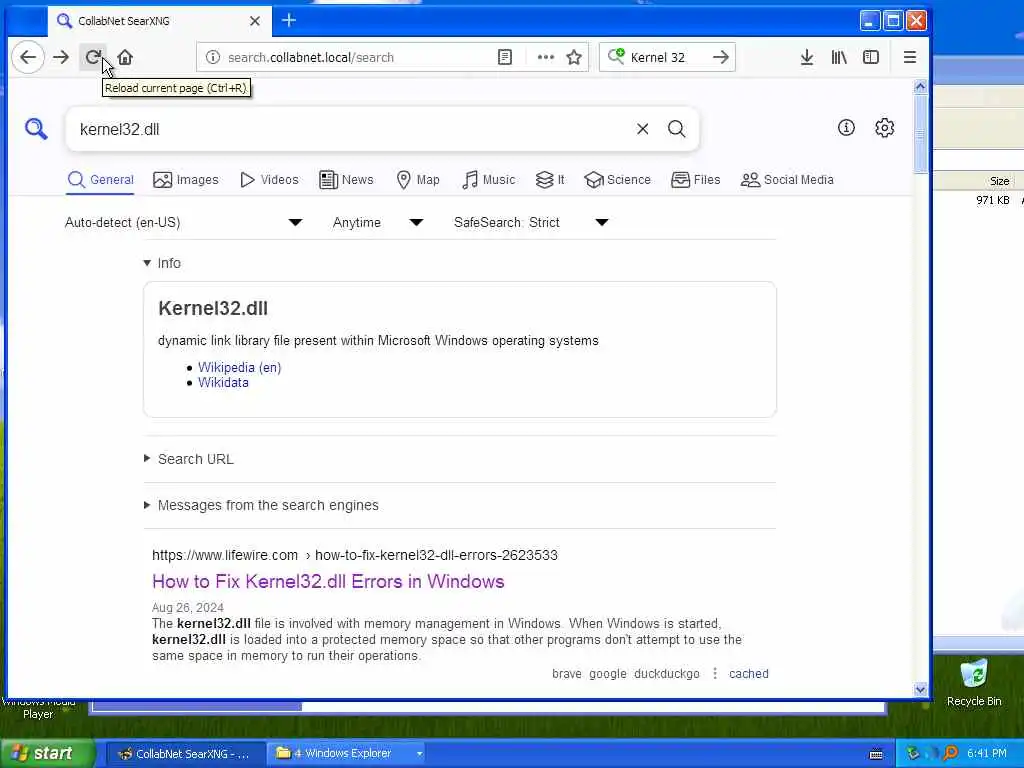
Task: Open SearXNG preferences gear
Action: tap(884, 127)
